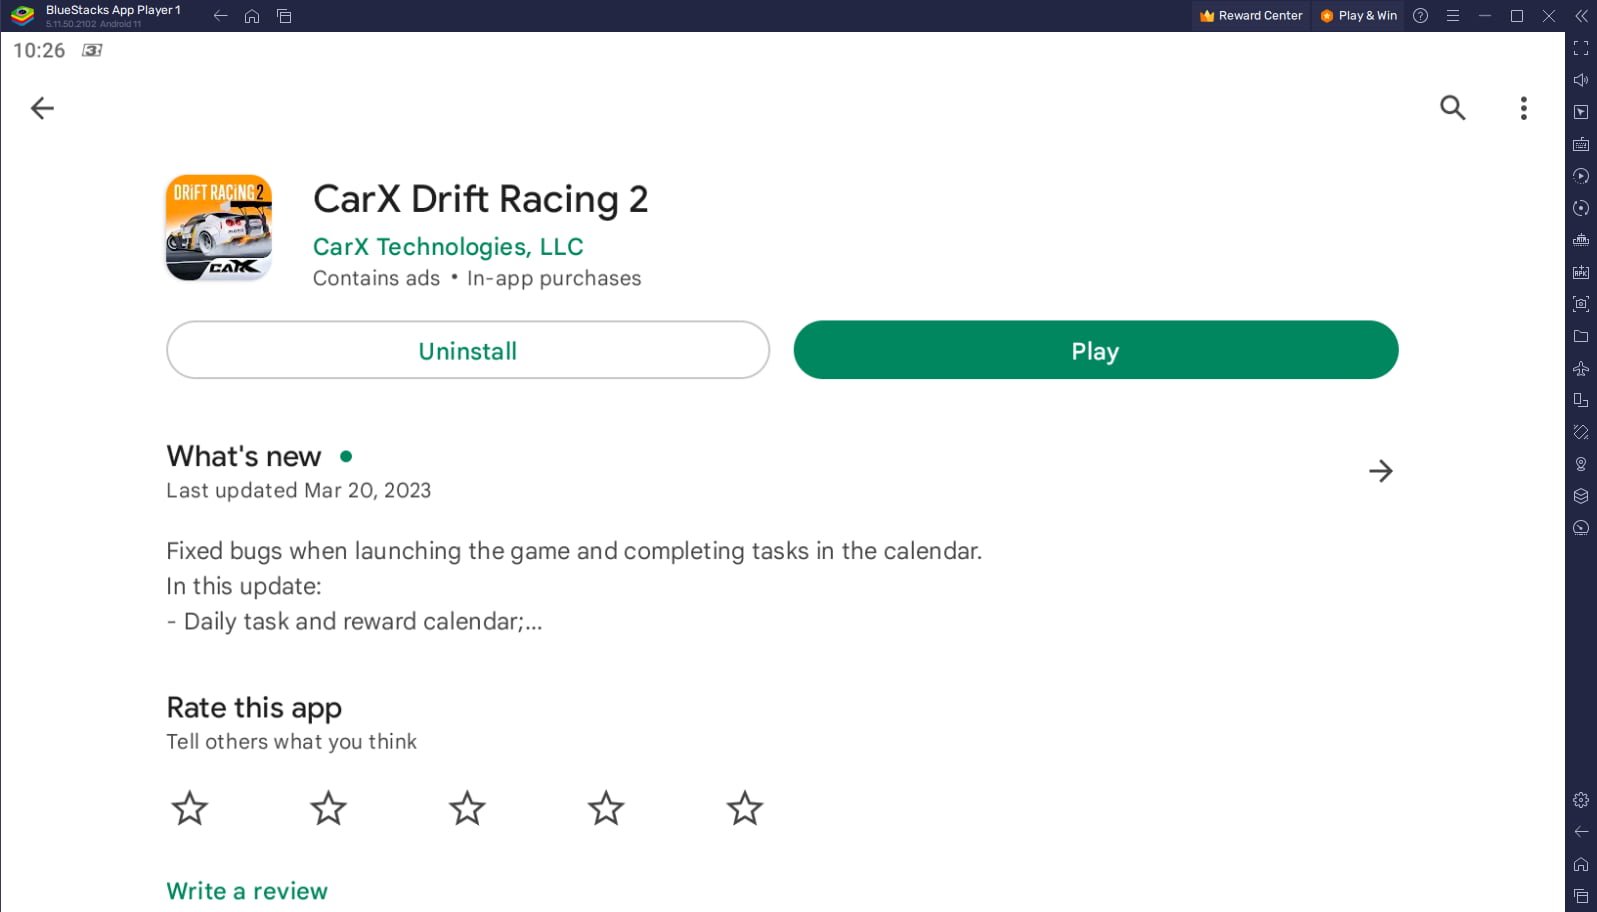
Task: Toggle the BlueStacks fullscreen icon
Action: 1581,48
